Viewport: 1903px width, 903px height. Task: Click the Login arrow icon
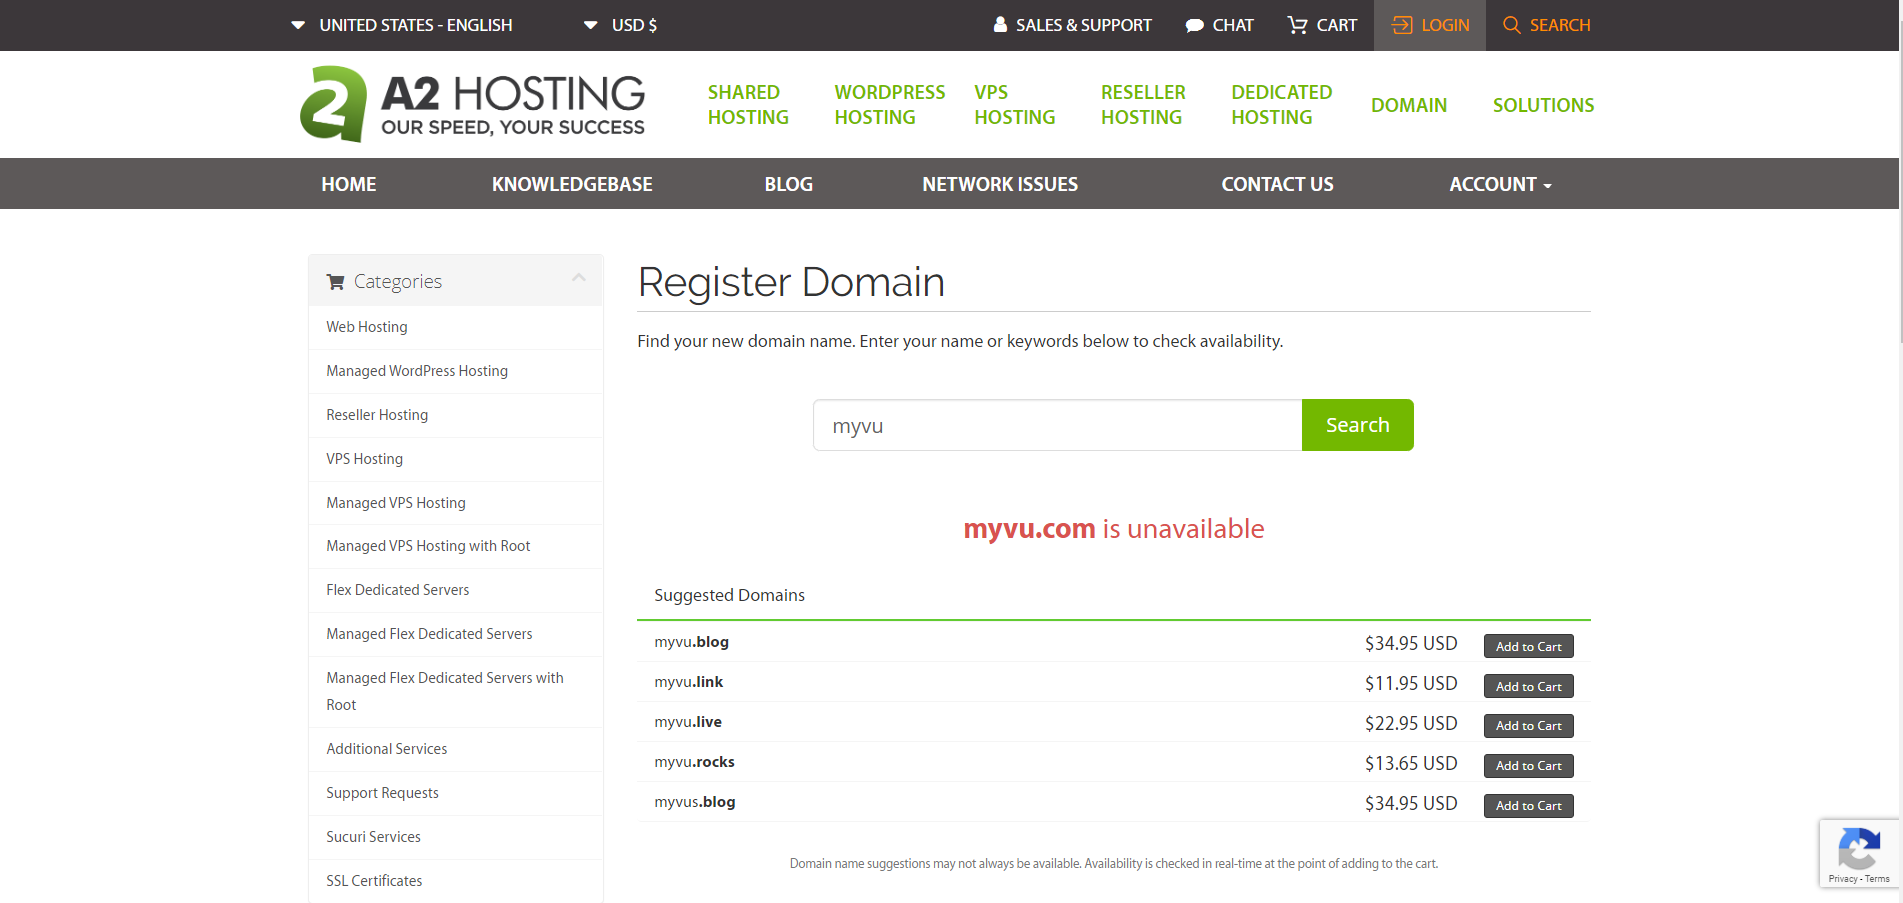point(1402,25)
